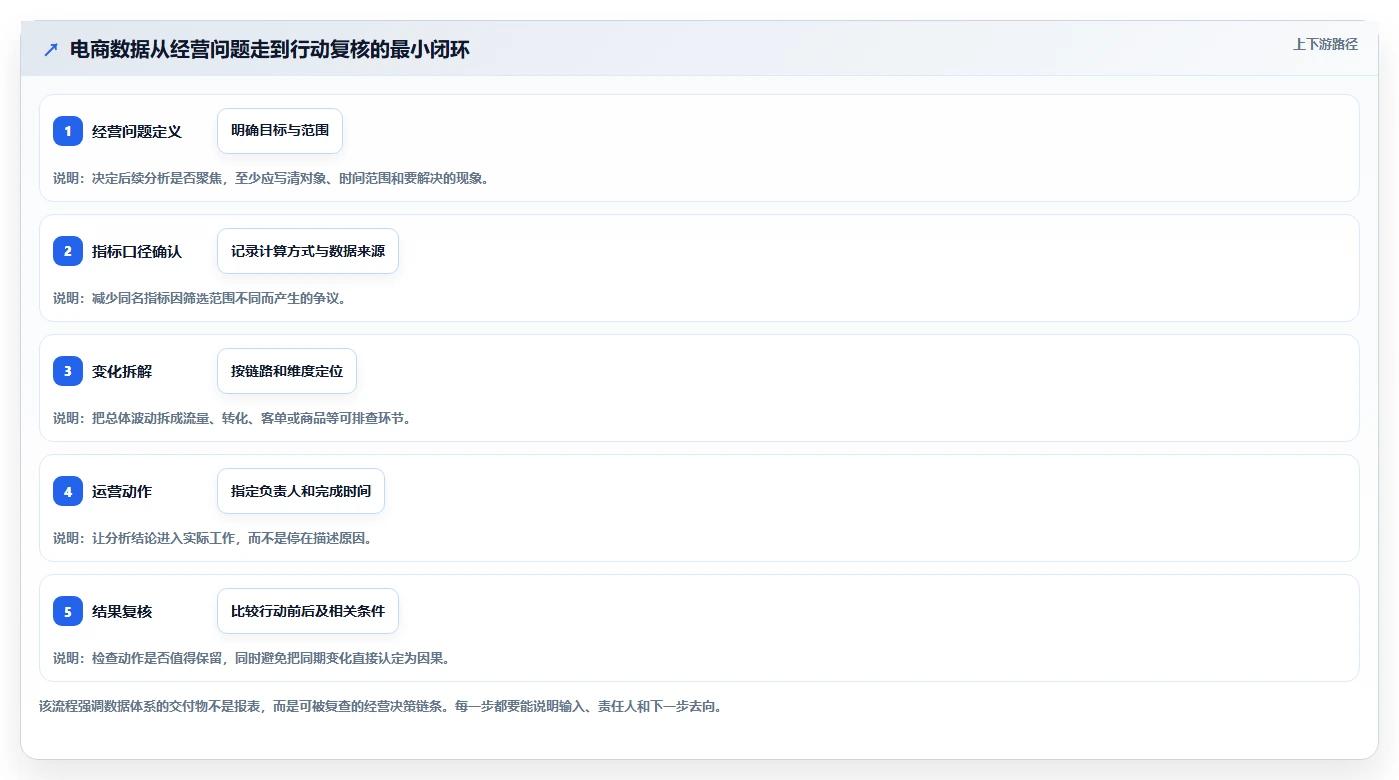Click the 结果复核 step title
This screenshot has height=780, width=1399.
(x=122, y=611)
